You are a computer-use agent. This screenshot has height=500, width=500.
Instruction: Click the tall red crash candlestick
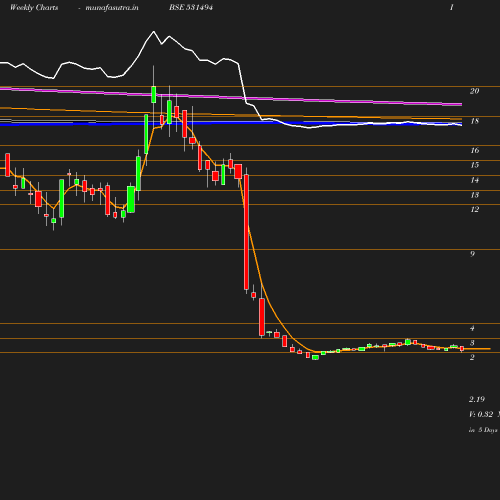(x=246, y=232)
